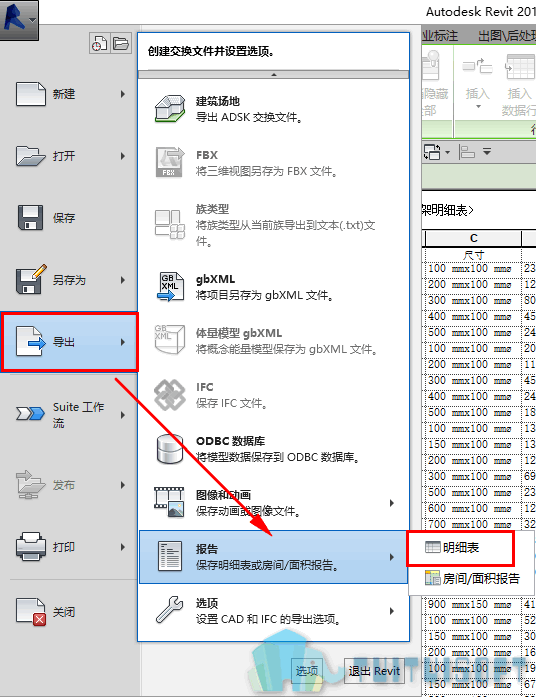The height and width of the screenshot is (697, 536).
Task: Expand the 新建 submenu arrow
Action: coord(123,94)
